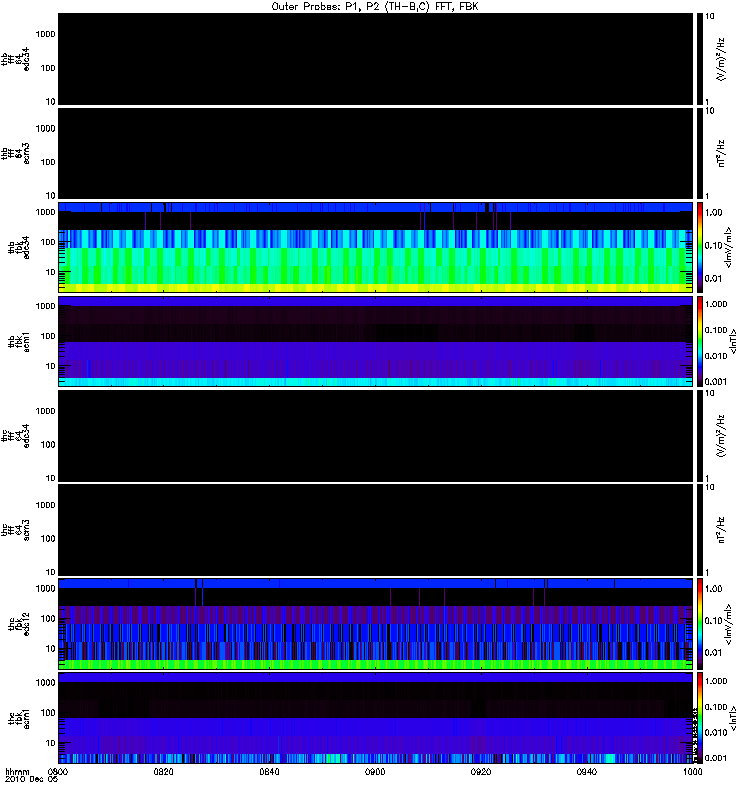Click the "(V/m)²/Hz" unit label of thc fff edc34
Image resolution: width=750 pixels, height=800 pixels.
click(x=722, y=436)
